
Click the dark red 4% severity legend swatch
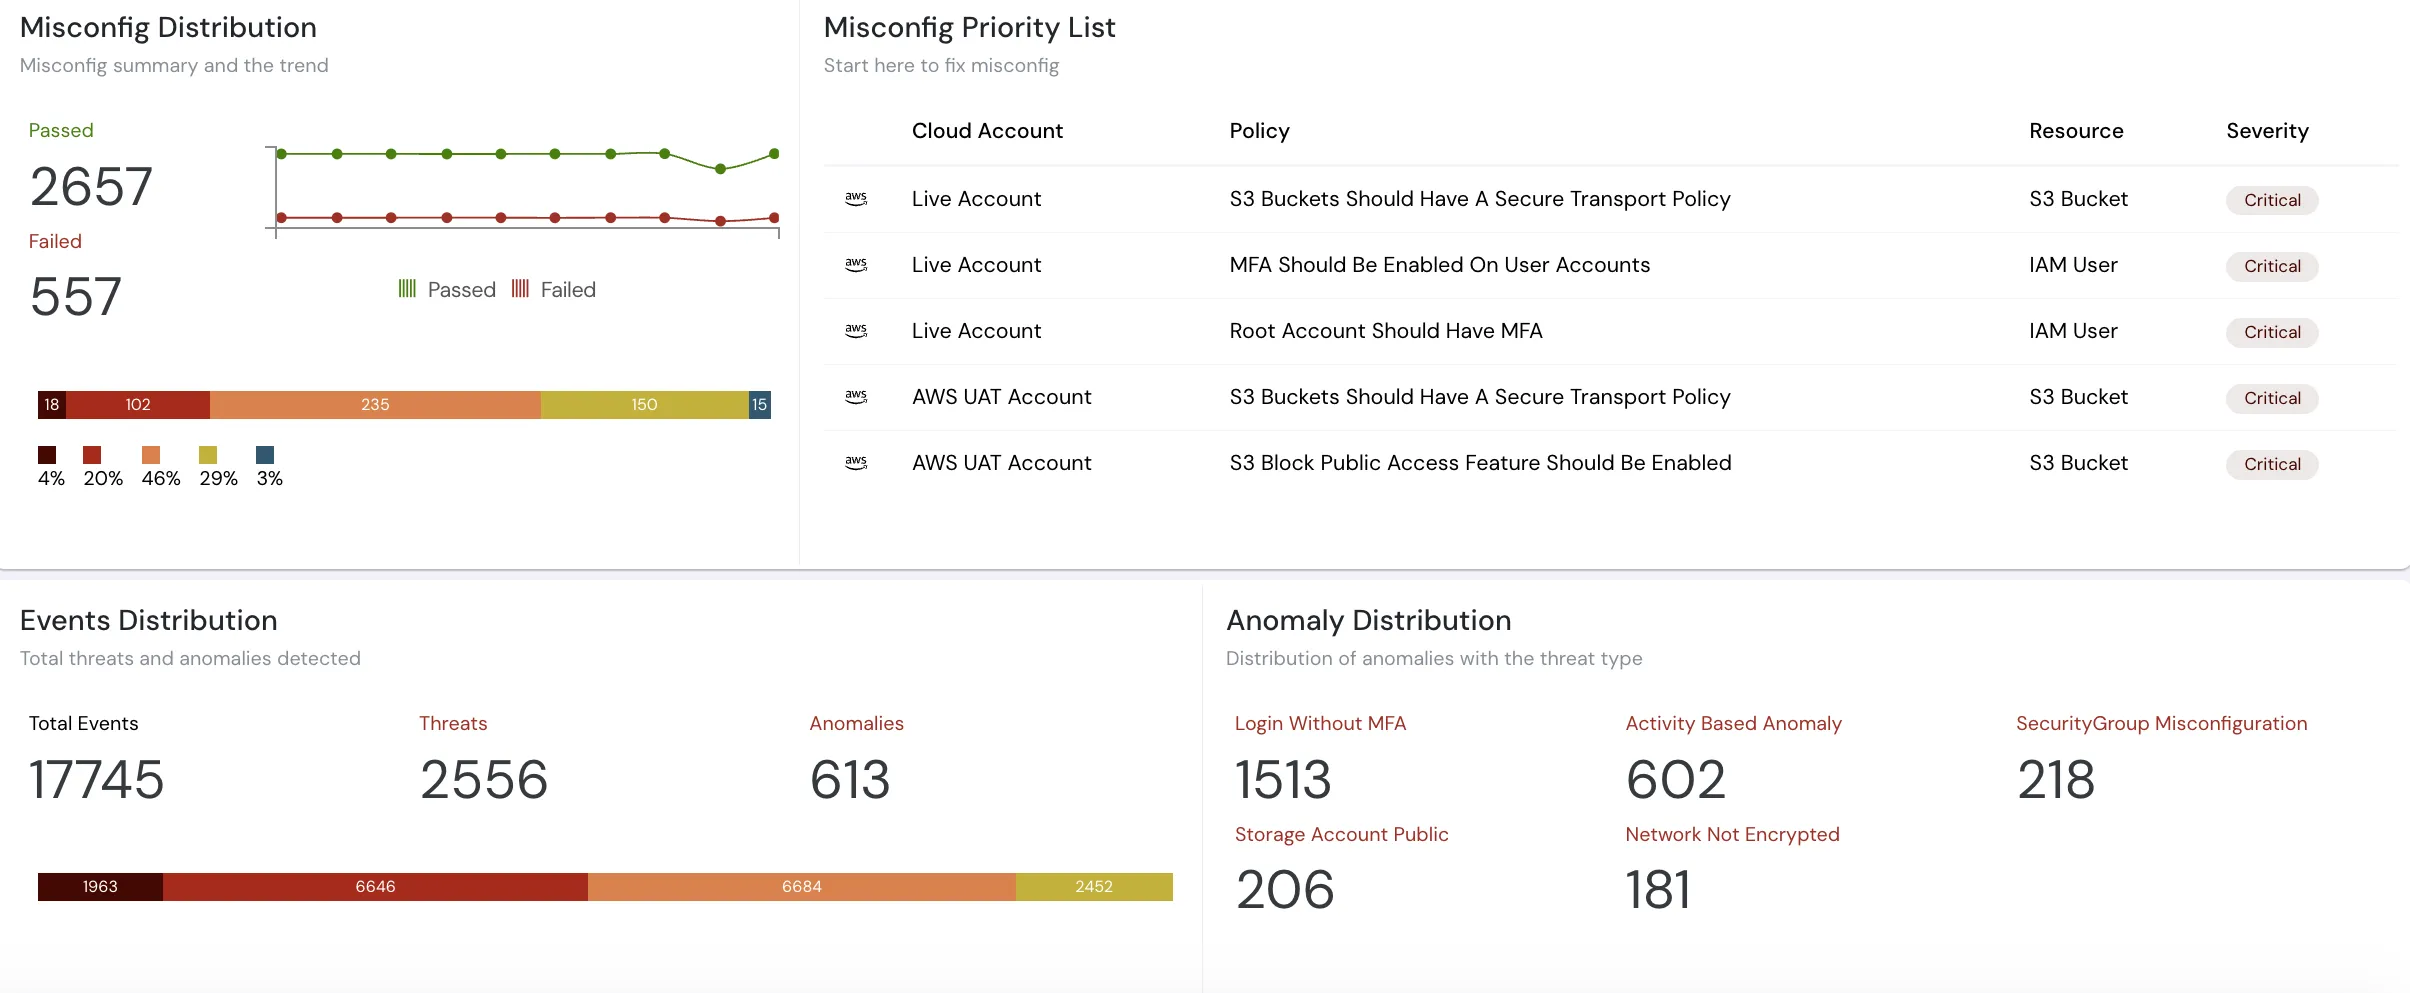pyautogui.click(x=47, y=455)
